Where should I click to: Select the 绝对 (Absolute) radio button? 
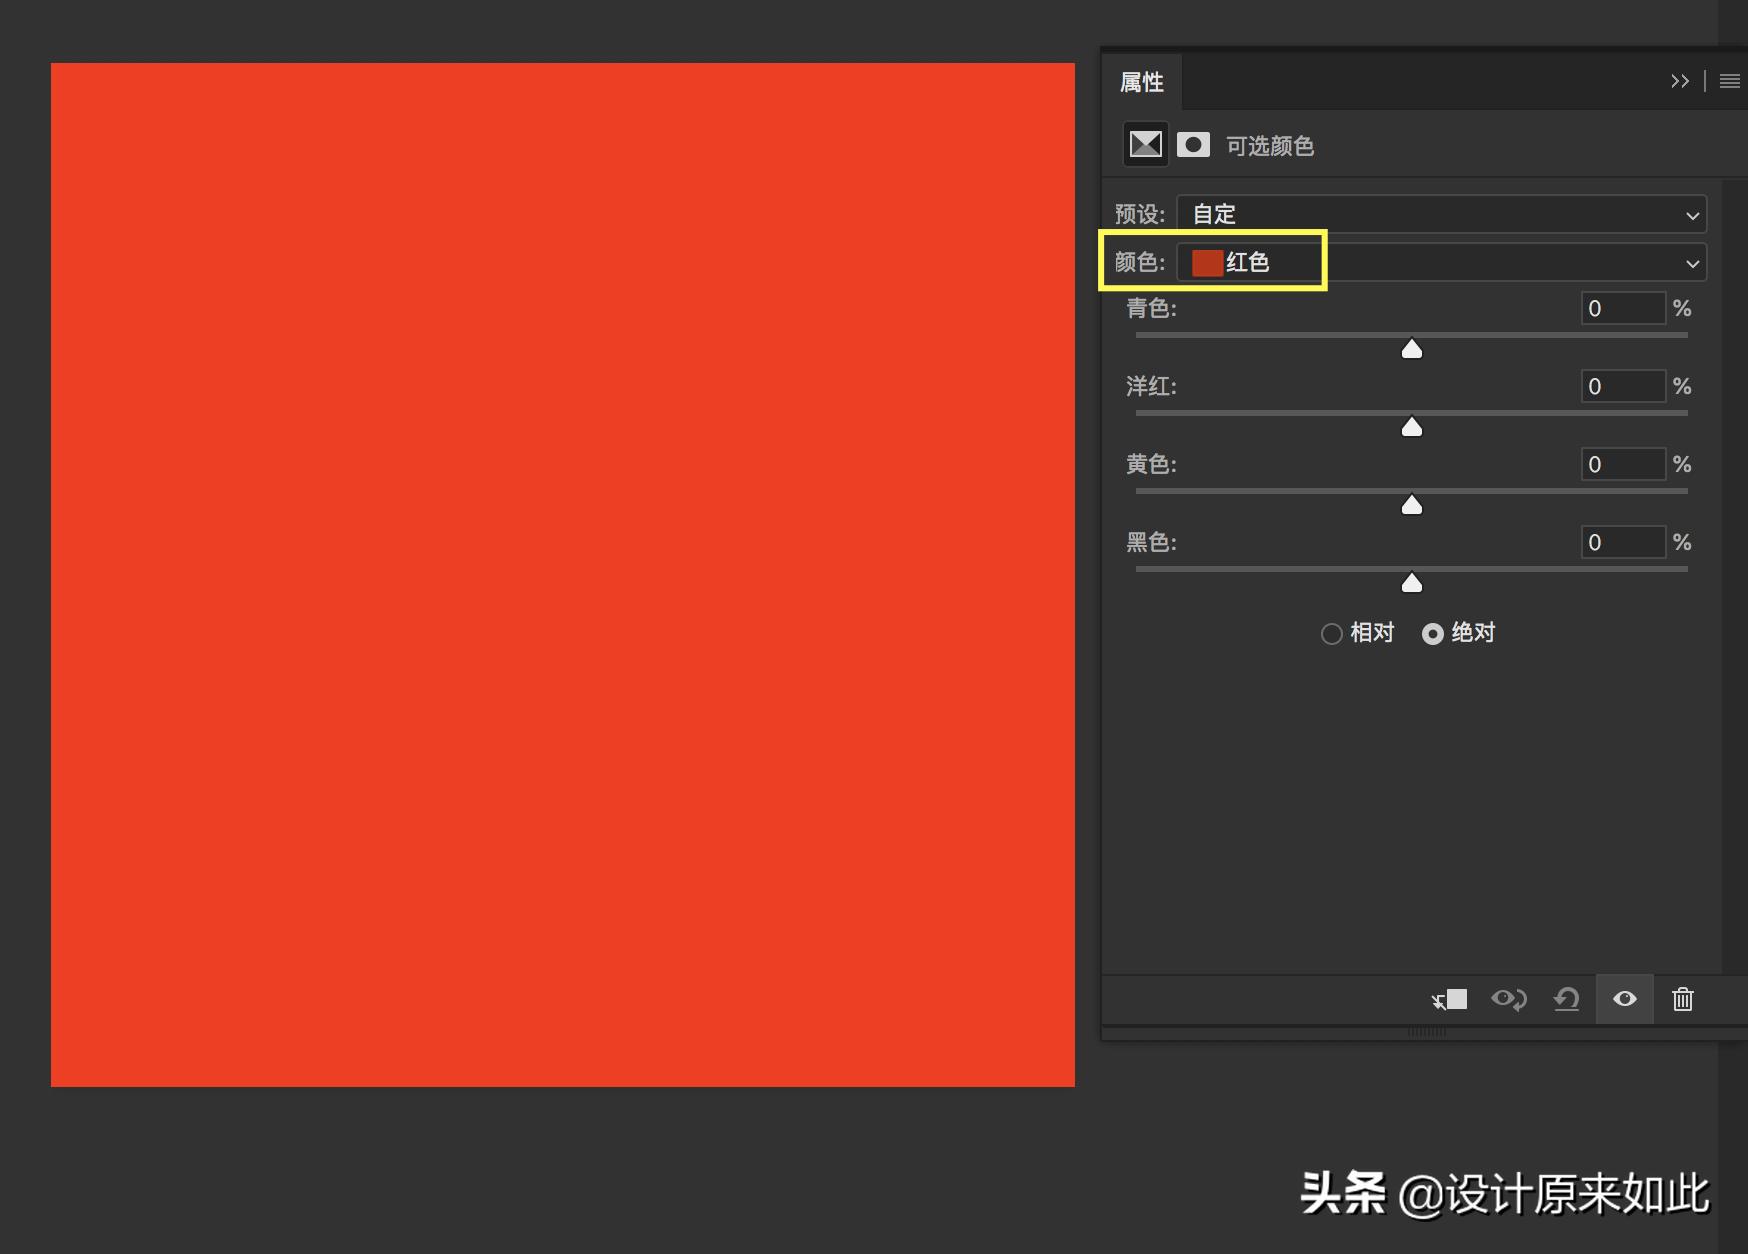(1433, 634)
